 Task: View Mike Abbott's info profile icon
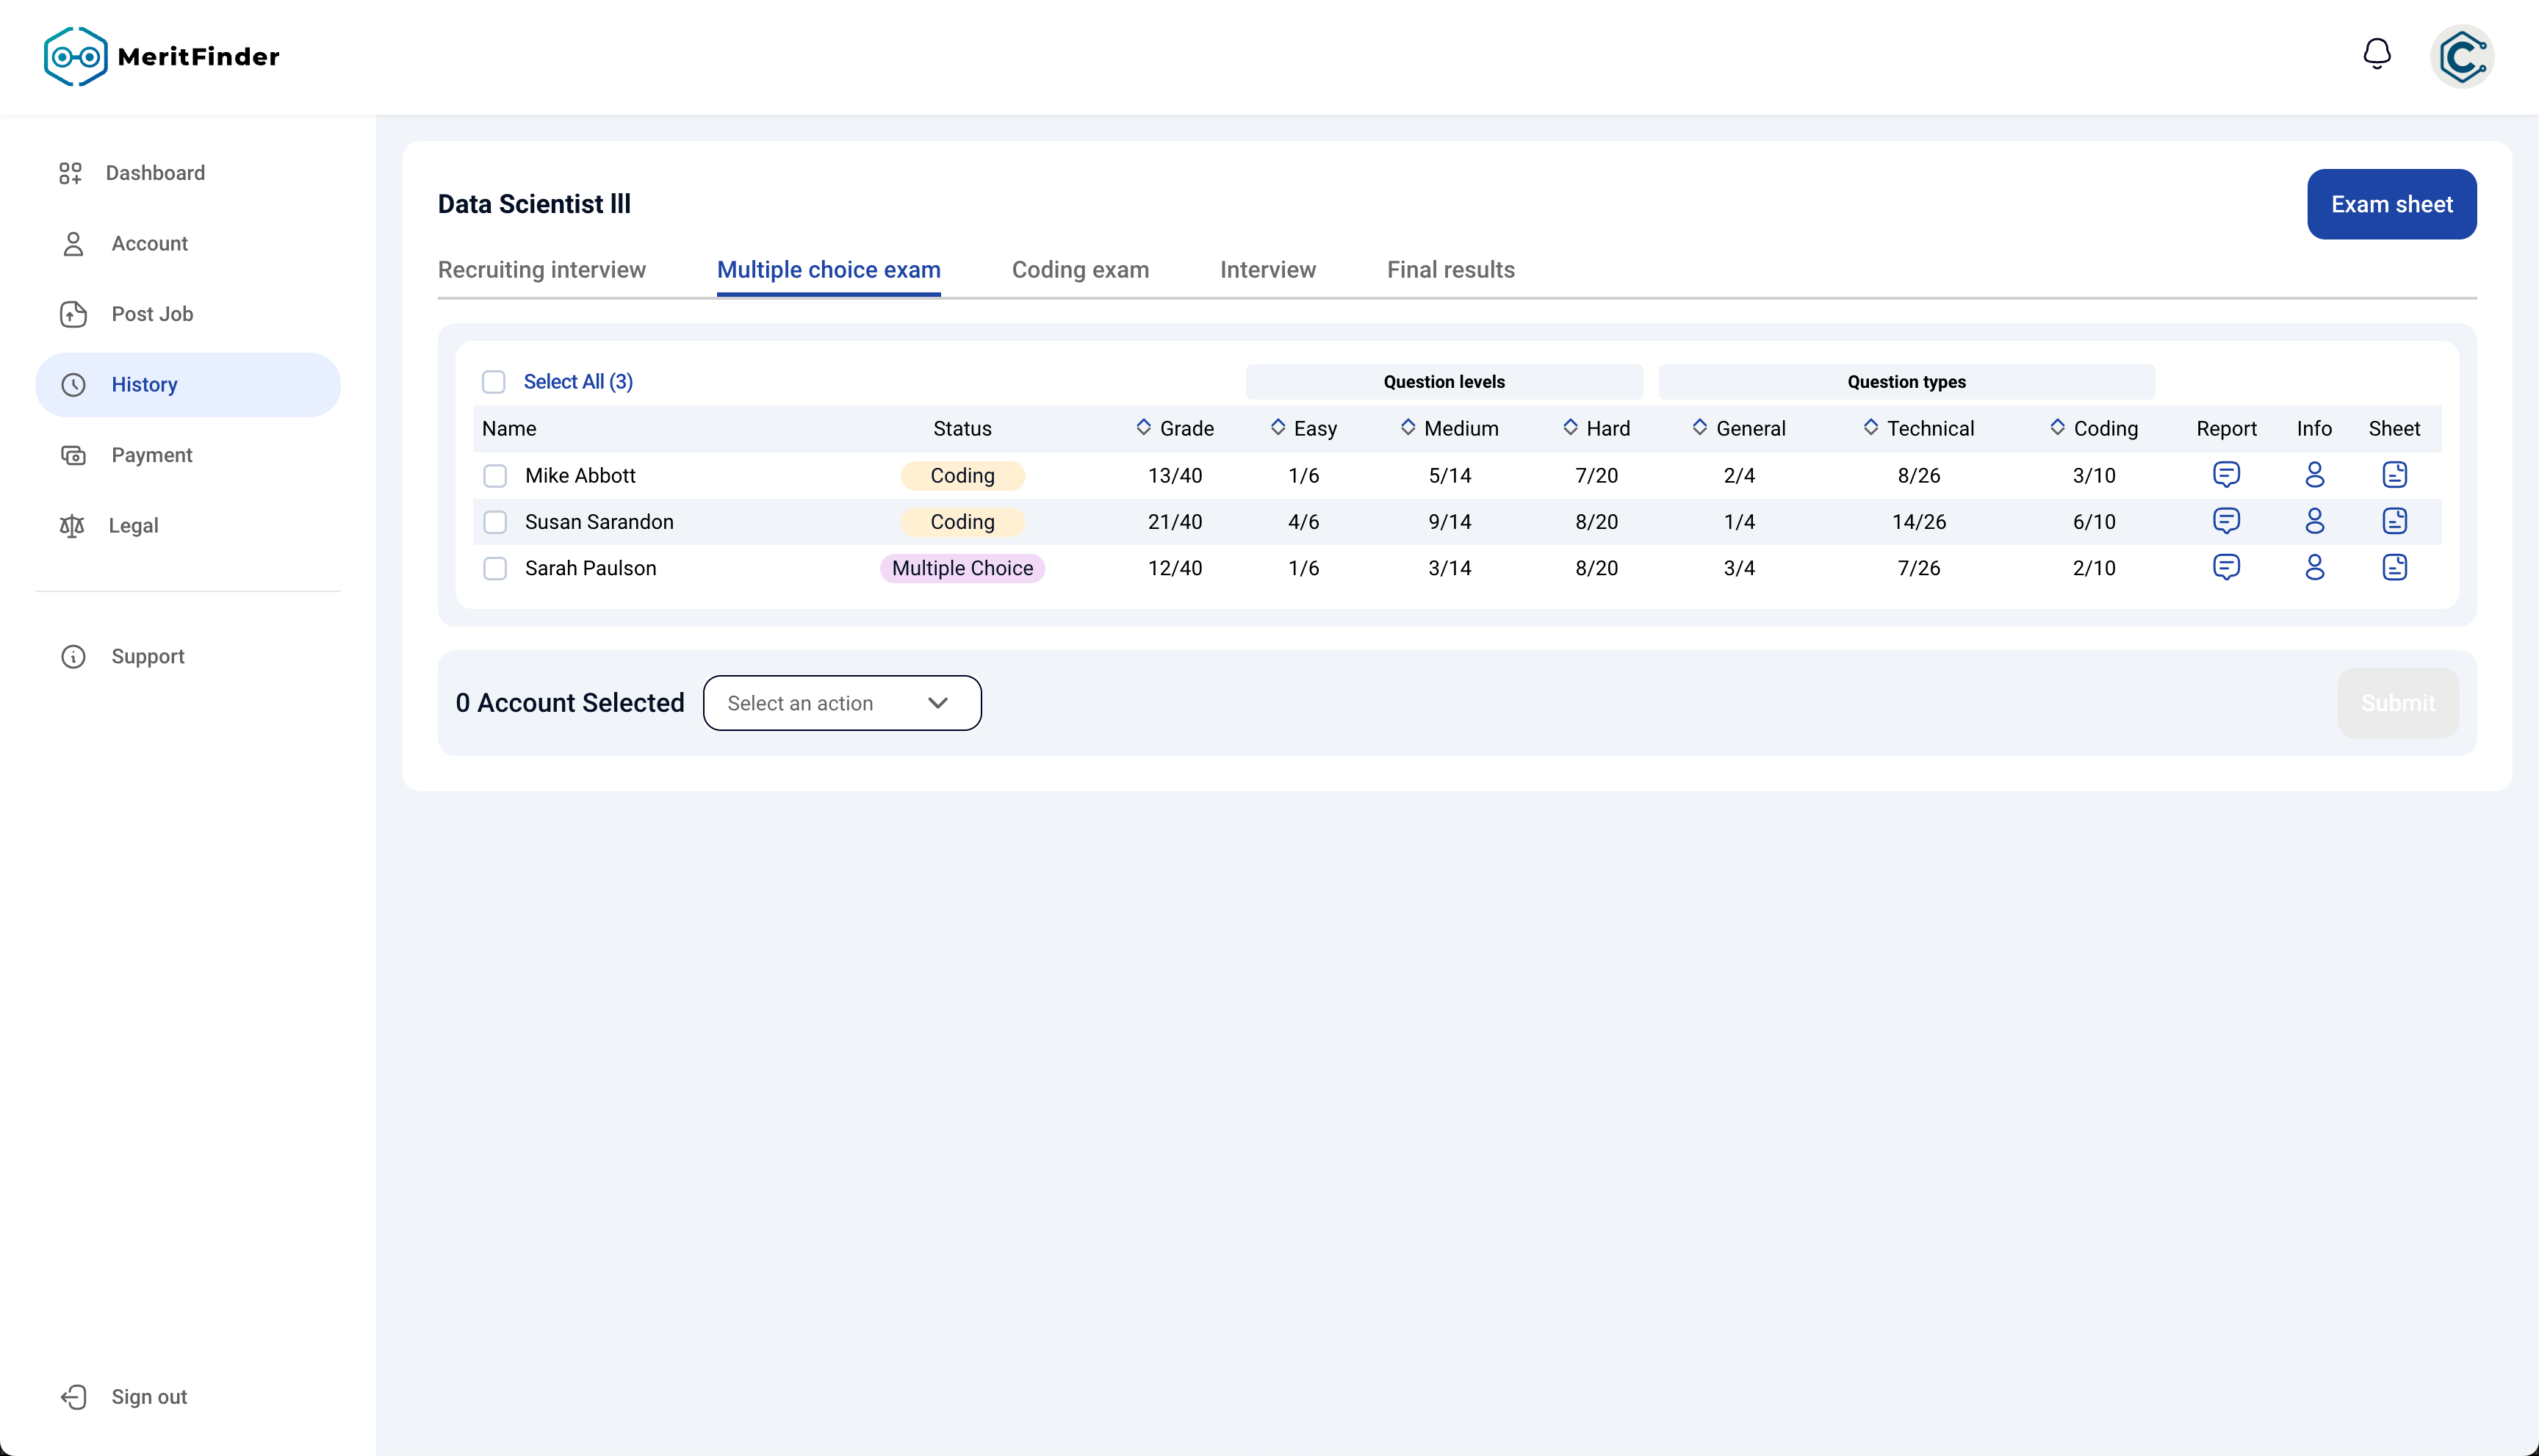[2314, 475]
